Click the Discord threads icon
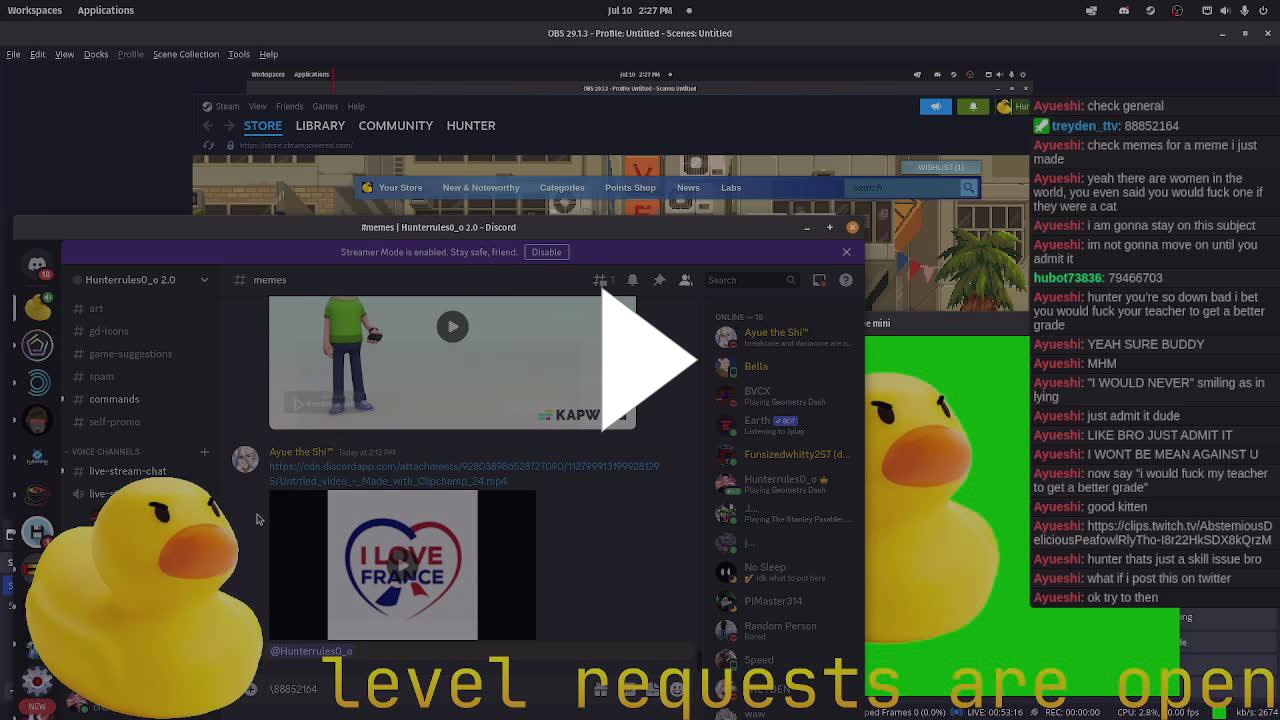 point(600,280)
